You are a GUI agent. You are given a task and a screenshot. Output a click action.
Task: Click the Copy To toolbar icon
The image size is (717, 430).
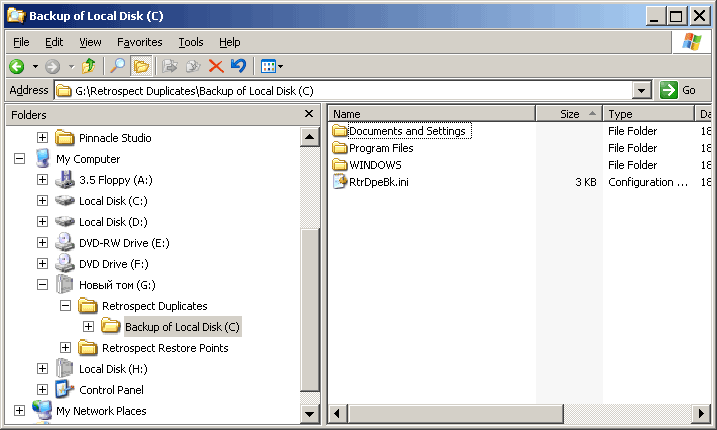(193, 66)
